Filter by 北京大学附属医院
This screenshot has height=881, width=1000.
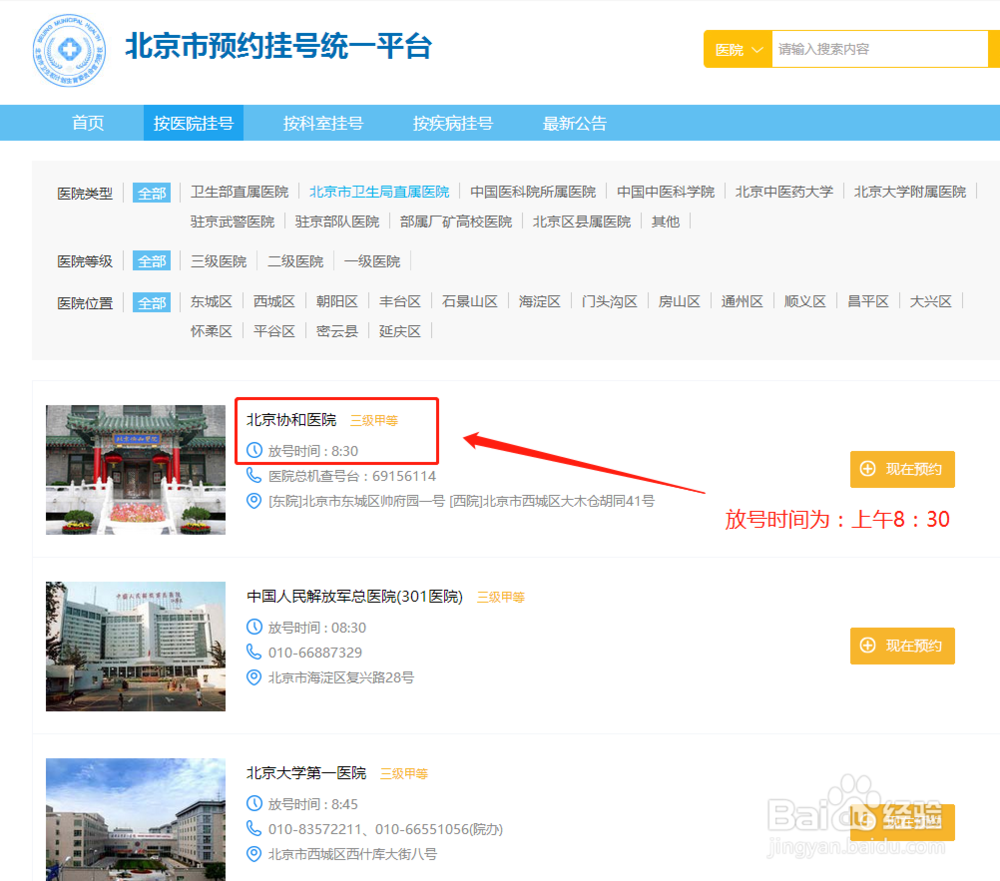pyautogui.click(x=910, y=192)
